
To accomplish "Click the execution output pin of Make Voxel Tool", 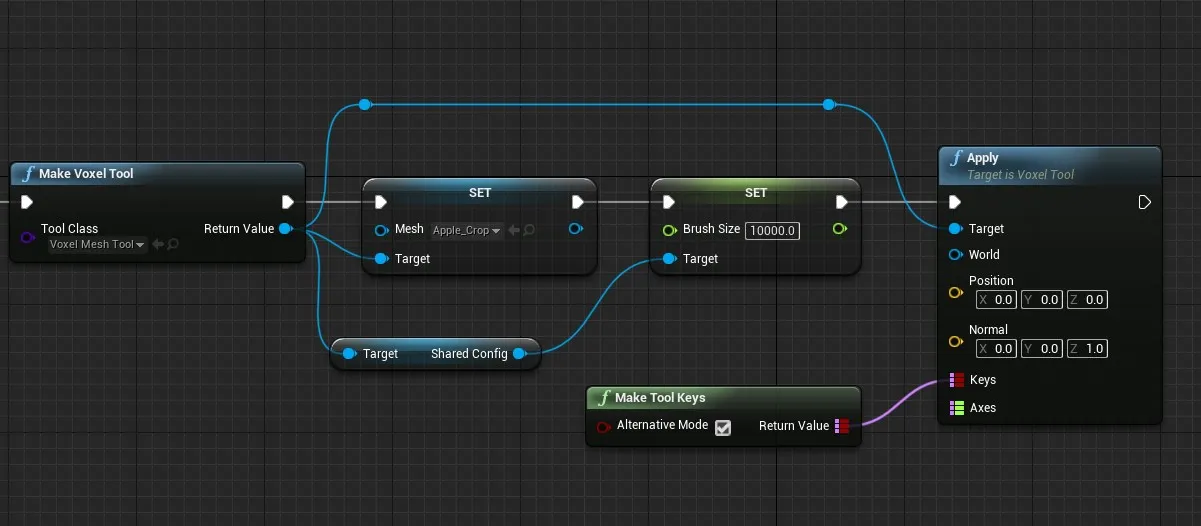I will point(288,202).
